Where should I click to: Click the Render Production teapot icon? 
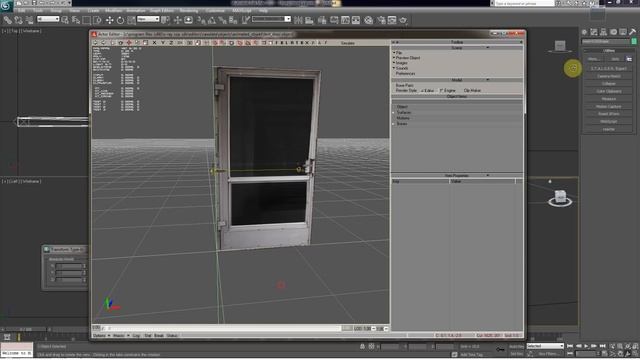[403, 20]
